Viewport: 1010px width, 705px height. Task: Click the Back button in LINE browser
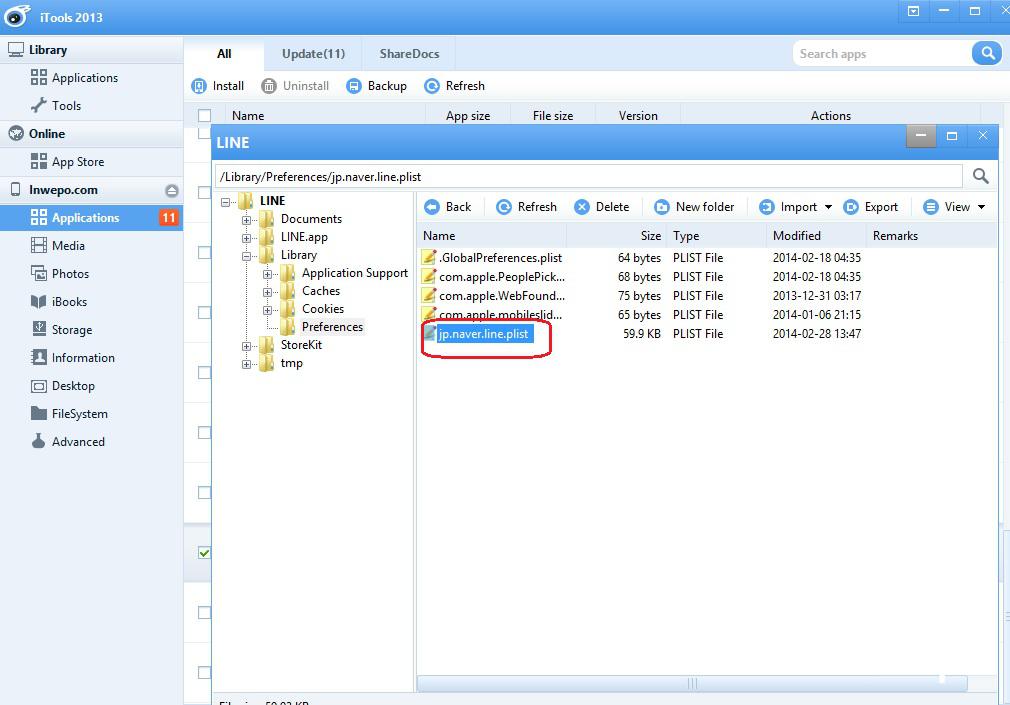[447, 207]
